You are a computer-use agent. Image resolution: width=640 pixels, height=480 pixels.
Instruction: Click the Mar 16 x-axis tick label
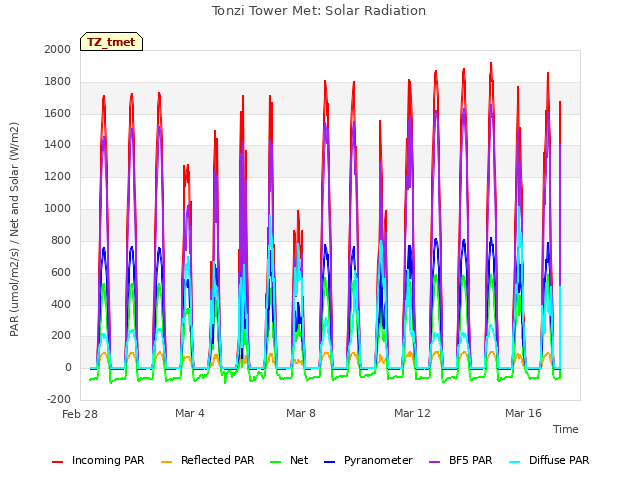click(x=523, y=413)
